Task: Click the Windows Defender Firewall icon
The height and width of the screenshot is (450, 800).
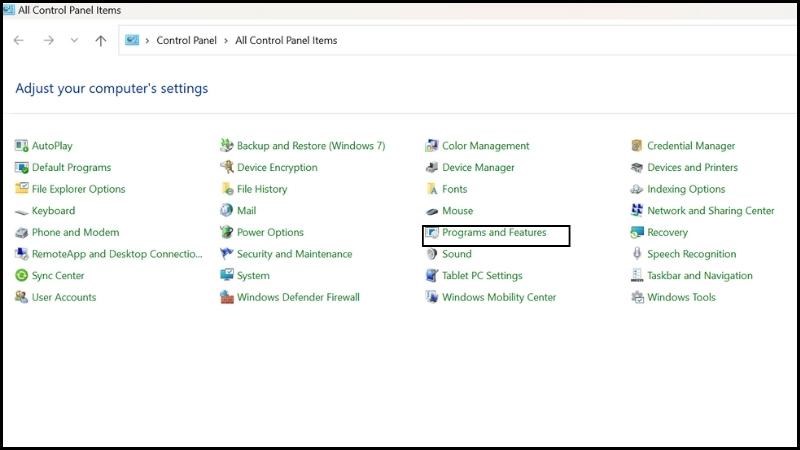Action: tap(227, 297)
